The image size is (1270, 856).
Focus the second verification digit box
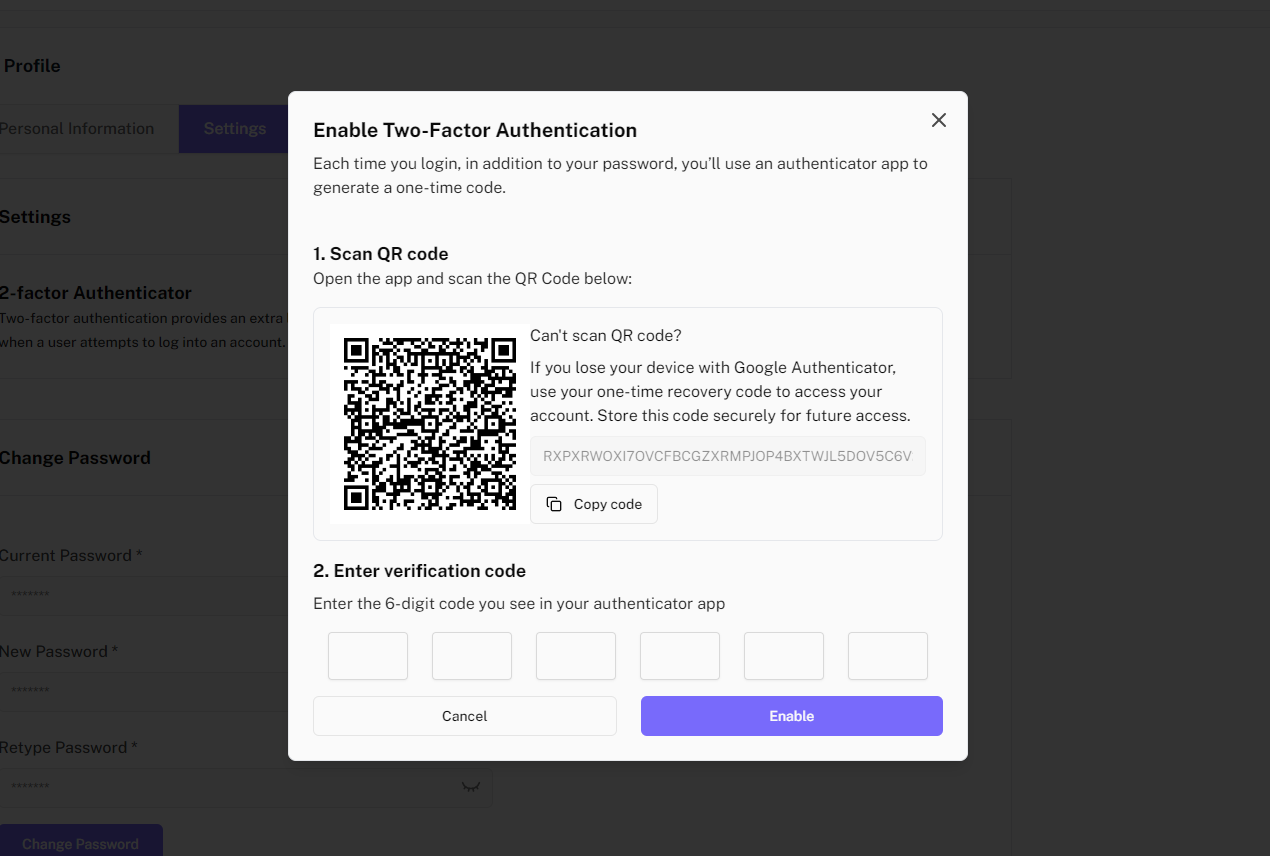tap(472, 656)
